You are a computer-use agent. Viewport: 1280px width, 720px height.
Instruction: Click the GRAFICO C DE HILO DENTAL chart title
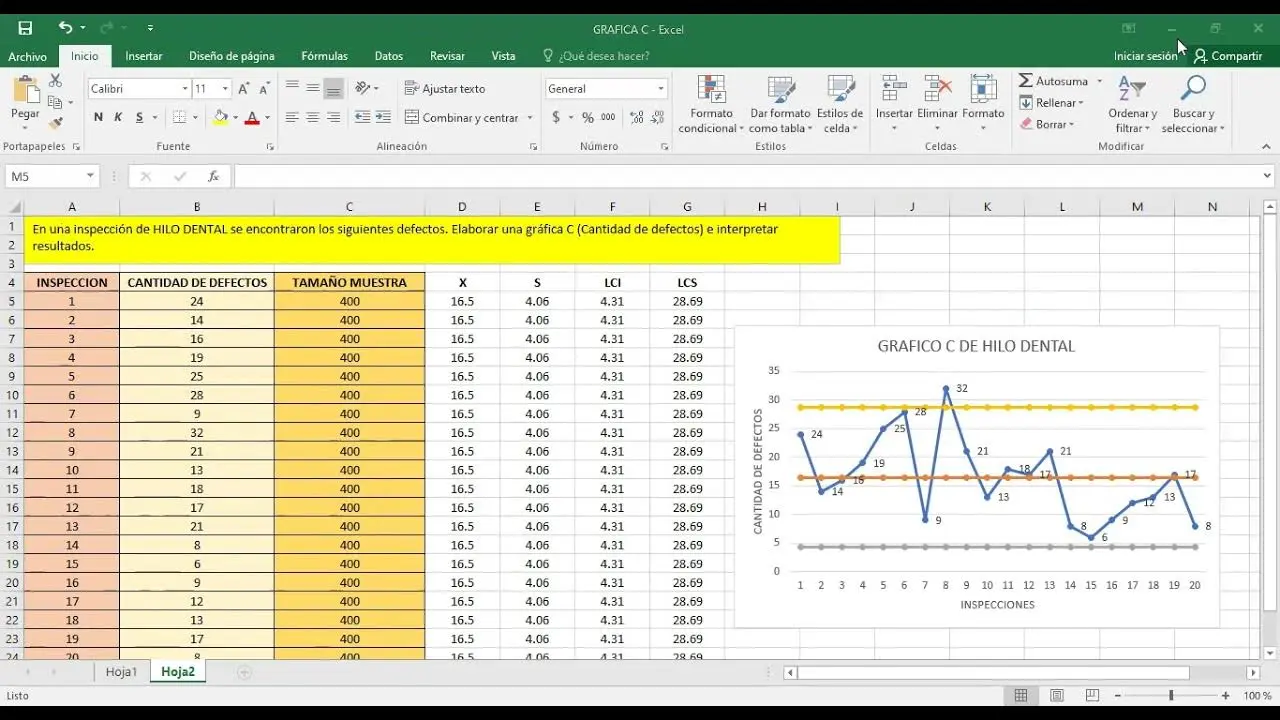[x=976, y=347]
